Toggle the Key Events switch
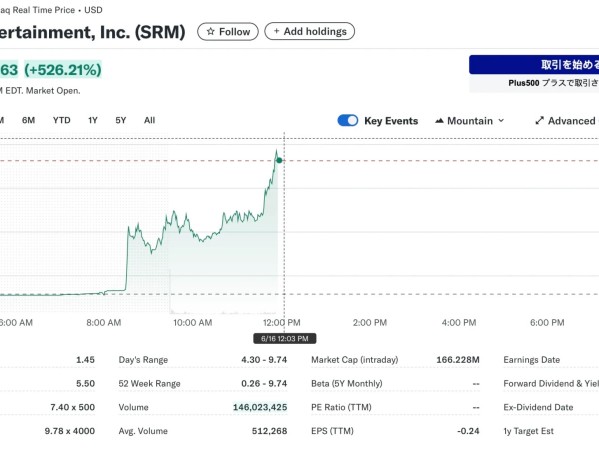 [348, 120]
